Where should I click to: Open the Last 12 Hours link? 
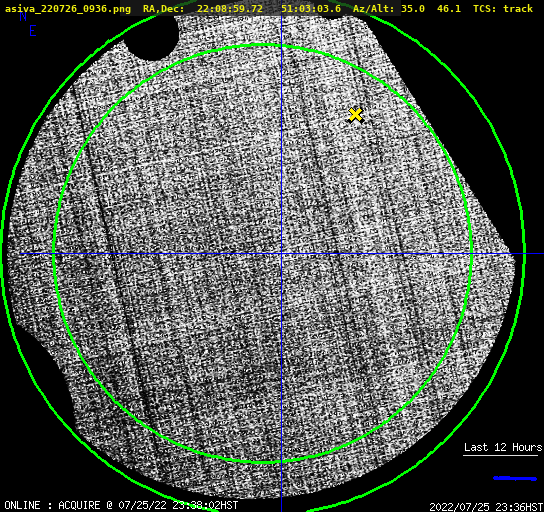click(503, 447)
